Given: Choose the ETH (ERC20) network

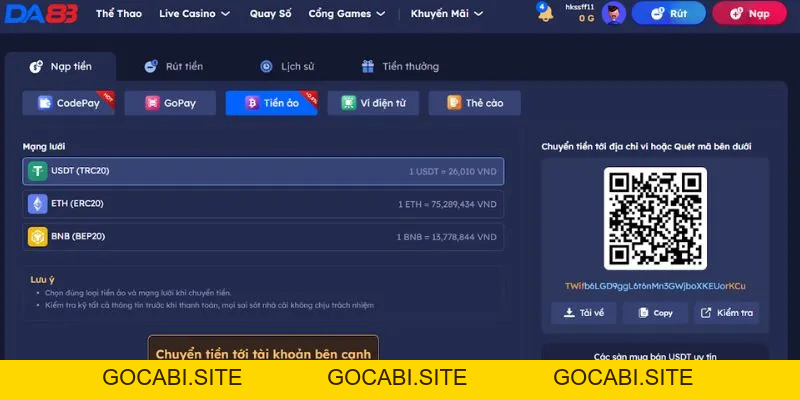Looking at the screenshot, I should [263, 204].
